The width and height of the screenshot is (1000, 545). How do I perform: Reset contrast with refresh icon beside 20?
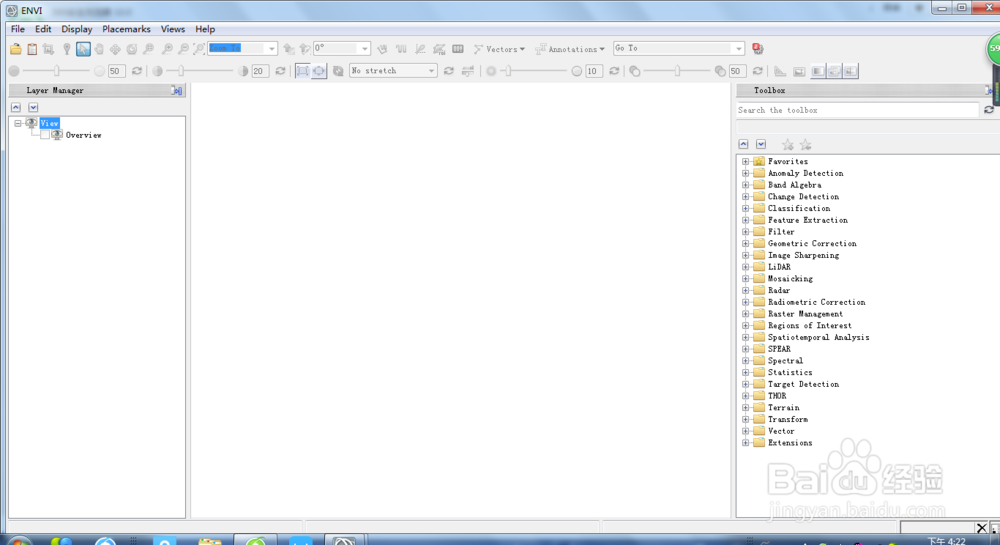(280, 71)
